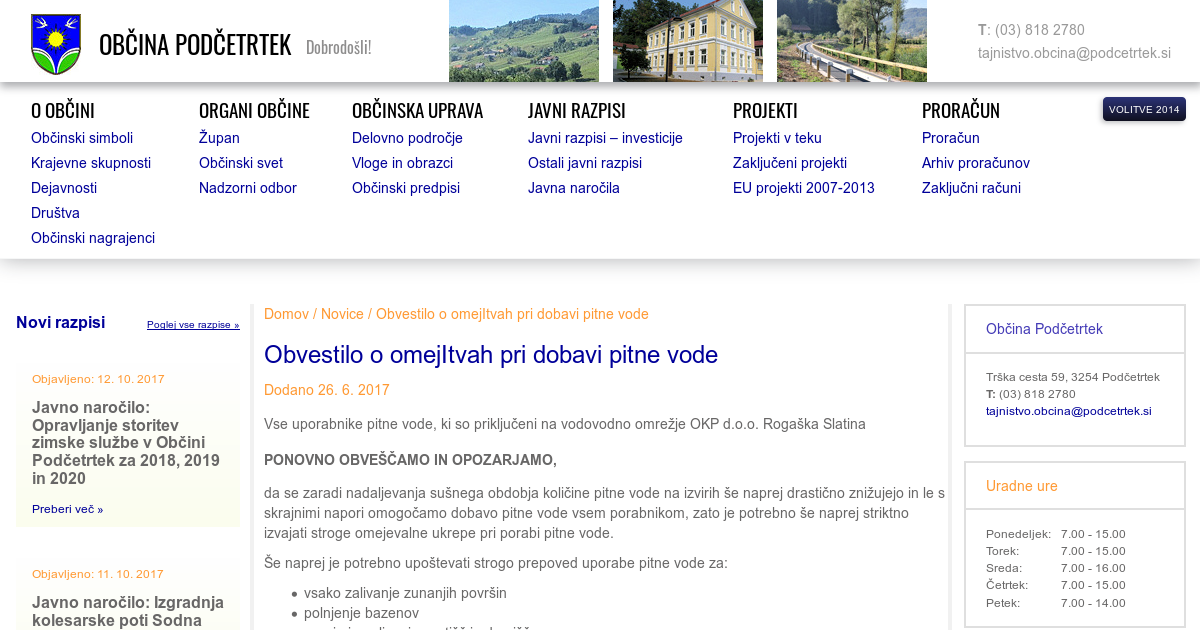Click the sidebar tajnistvo.obcina email link
Screen dimensions: 1200x630
pyautogui.click(x=1068, y=411)
